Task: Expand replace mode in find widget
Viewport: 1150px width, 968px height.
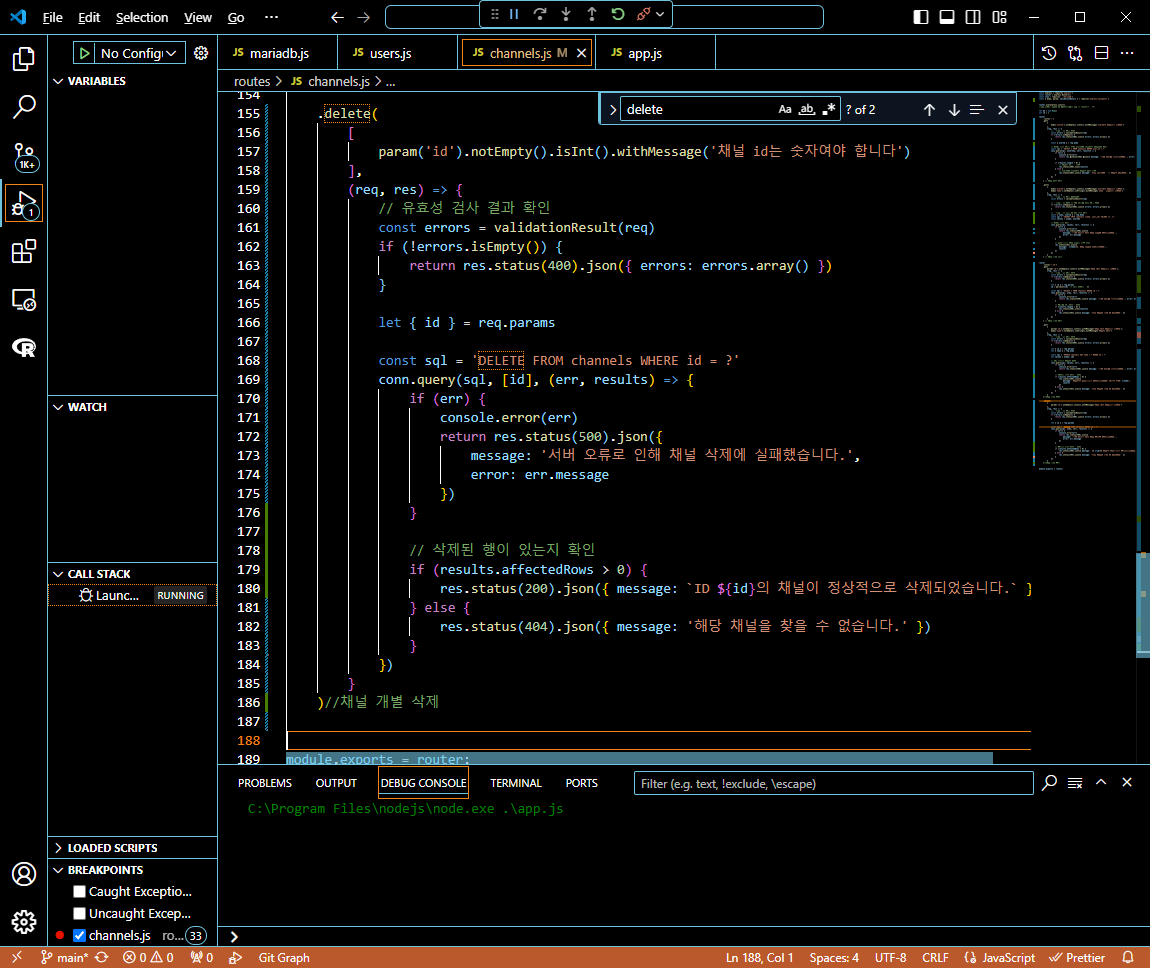Action: click(x=612, y=109)
